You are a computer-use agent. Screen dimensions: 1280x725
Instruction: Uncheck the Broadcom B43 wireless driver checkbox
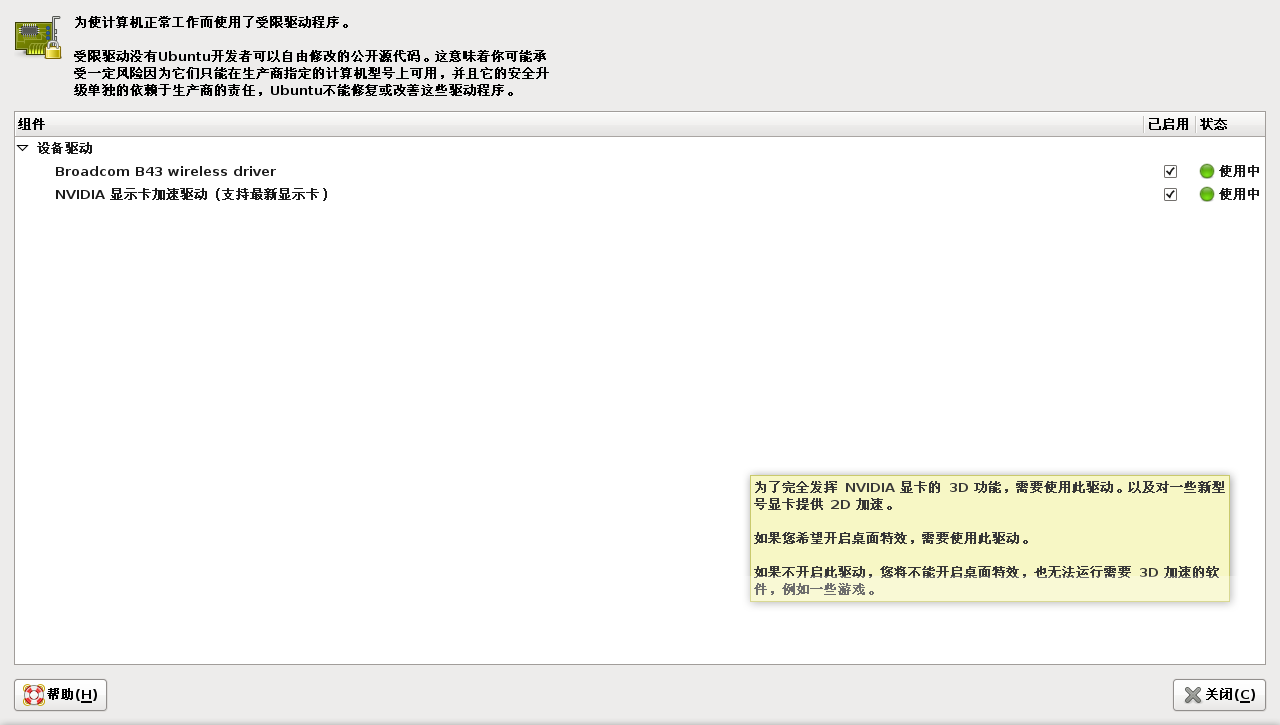1170,171
